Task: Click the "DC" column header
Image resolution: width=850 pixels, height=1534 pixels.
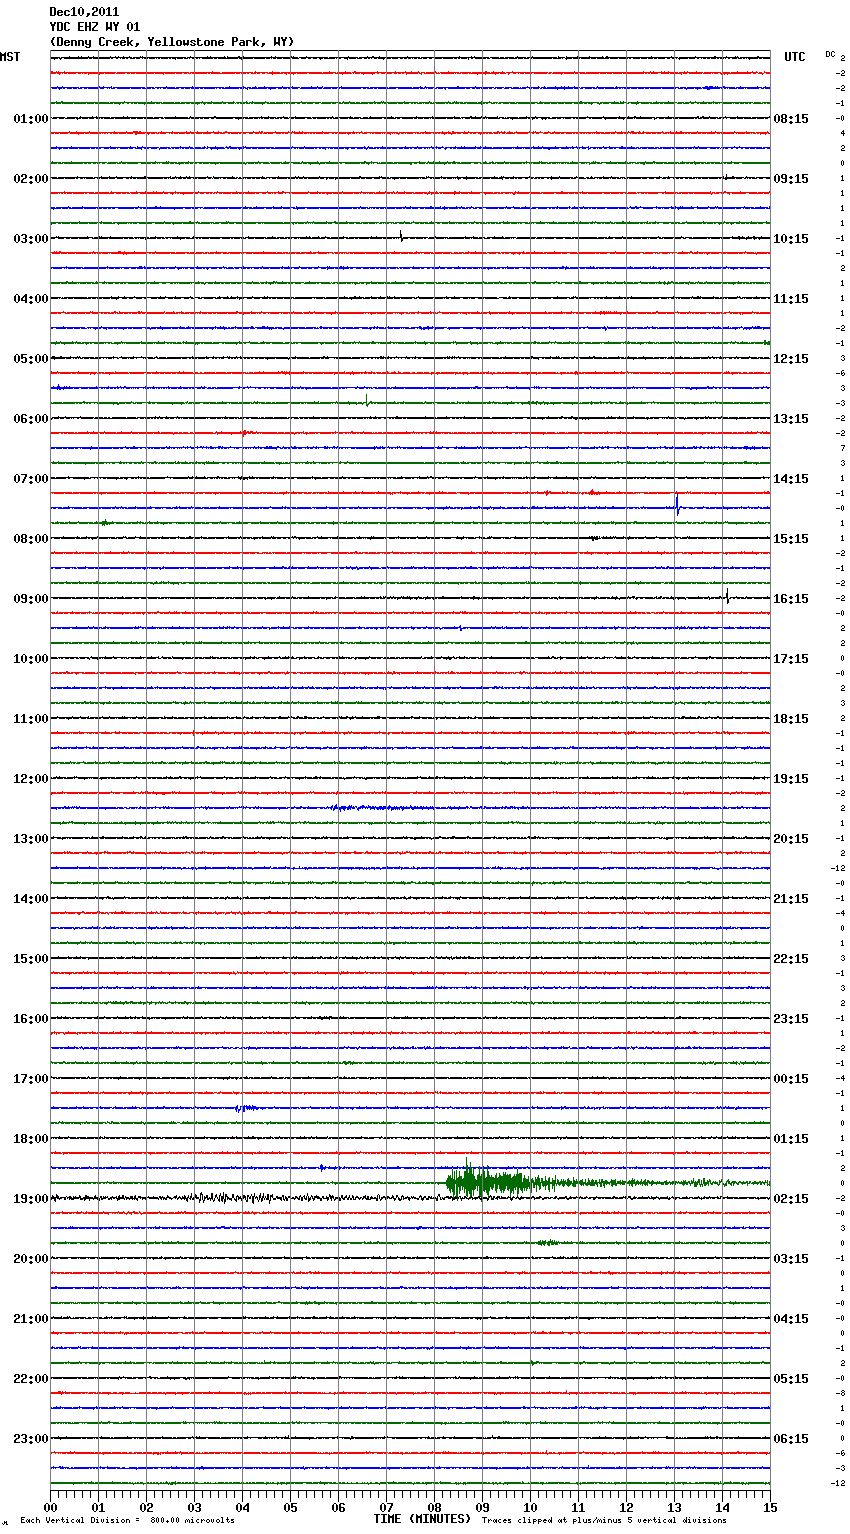Action: (830, 54)
